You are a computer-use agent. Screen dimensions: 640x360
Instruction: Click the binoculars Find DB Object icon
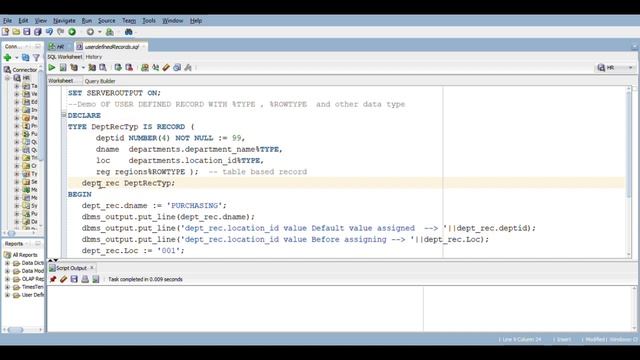pyautogui.click(x=129, y=32)
